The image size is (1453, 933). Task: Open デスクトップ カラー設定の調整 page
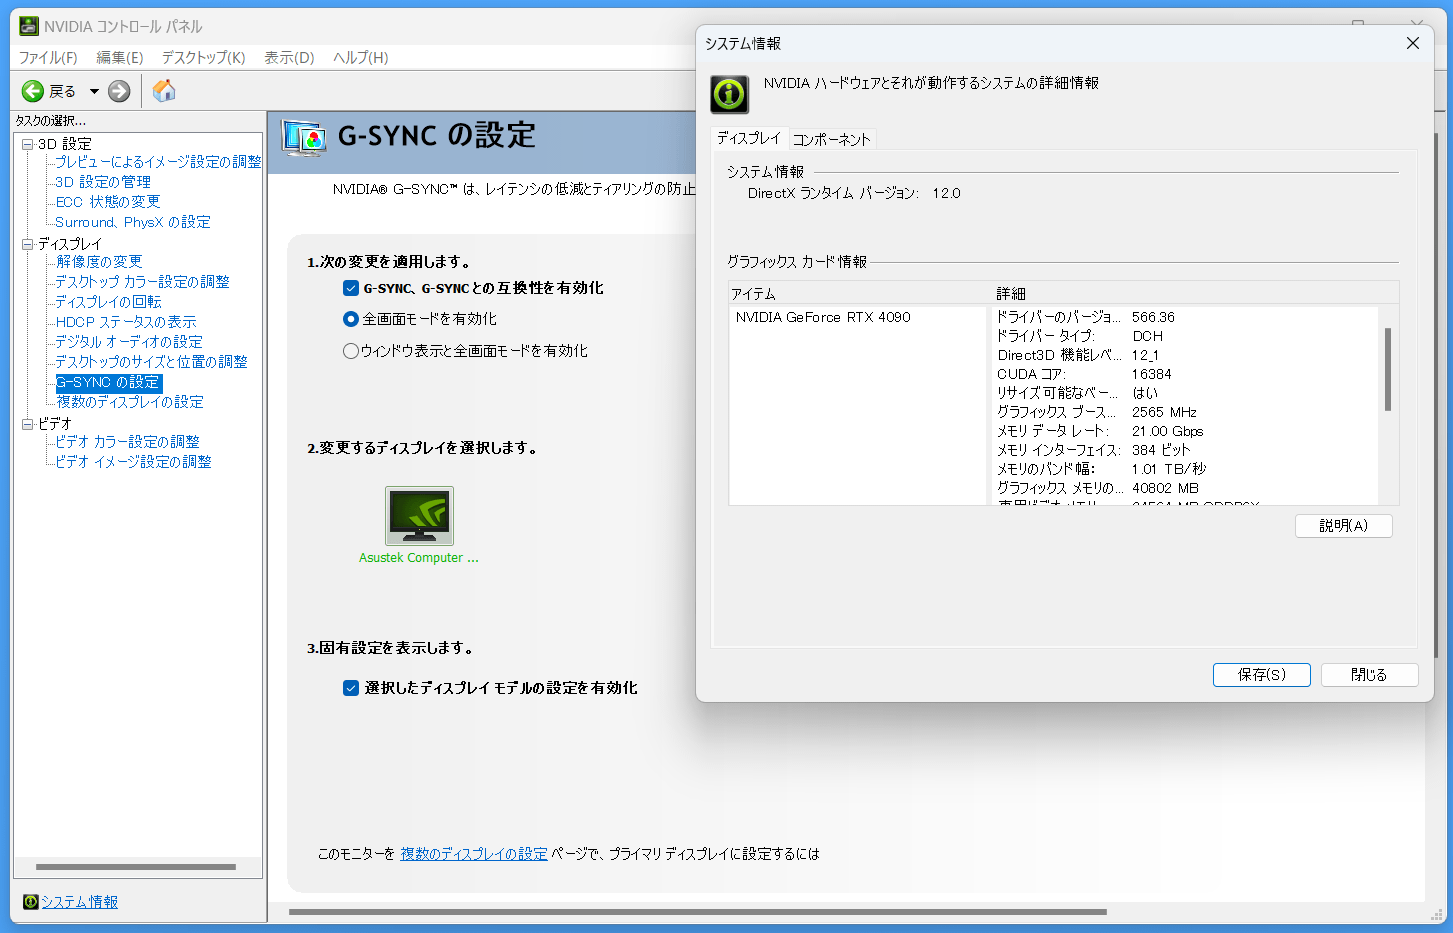point(142,282)
